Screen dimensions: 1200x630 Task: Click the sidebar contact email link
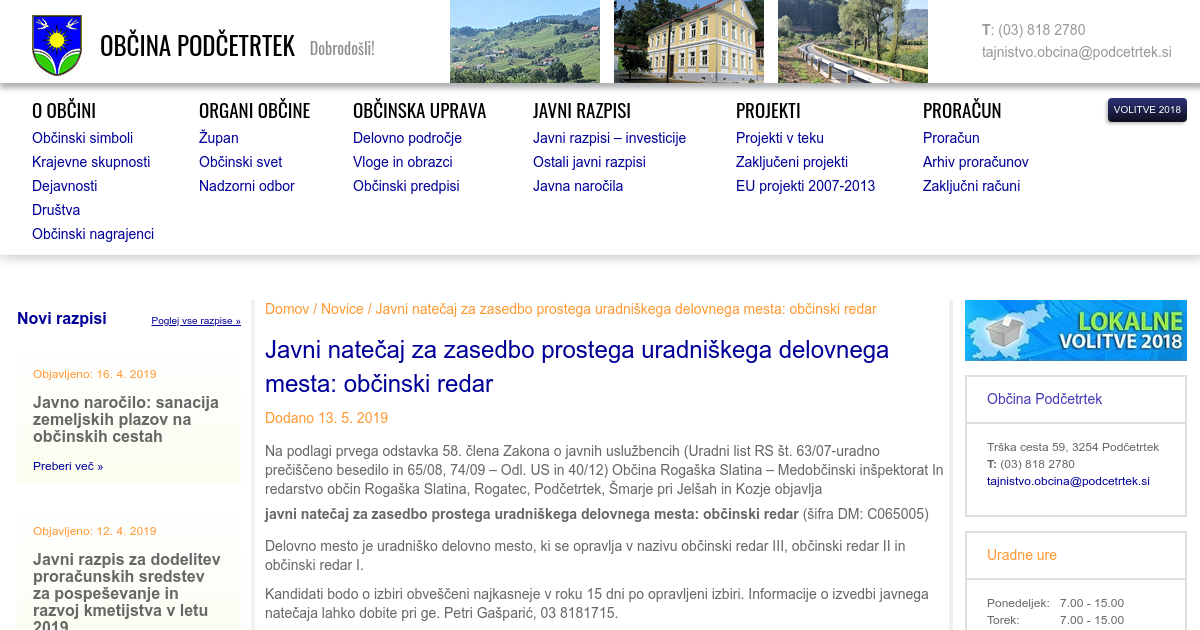click(x=1068, y=481)
